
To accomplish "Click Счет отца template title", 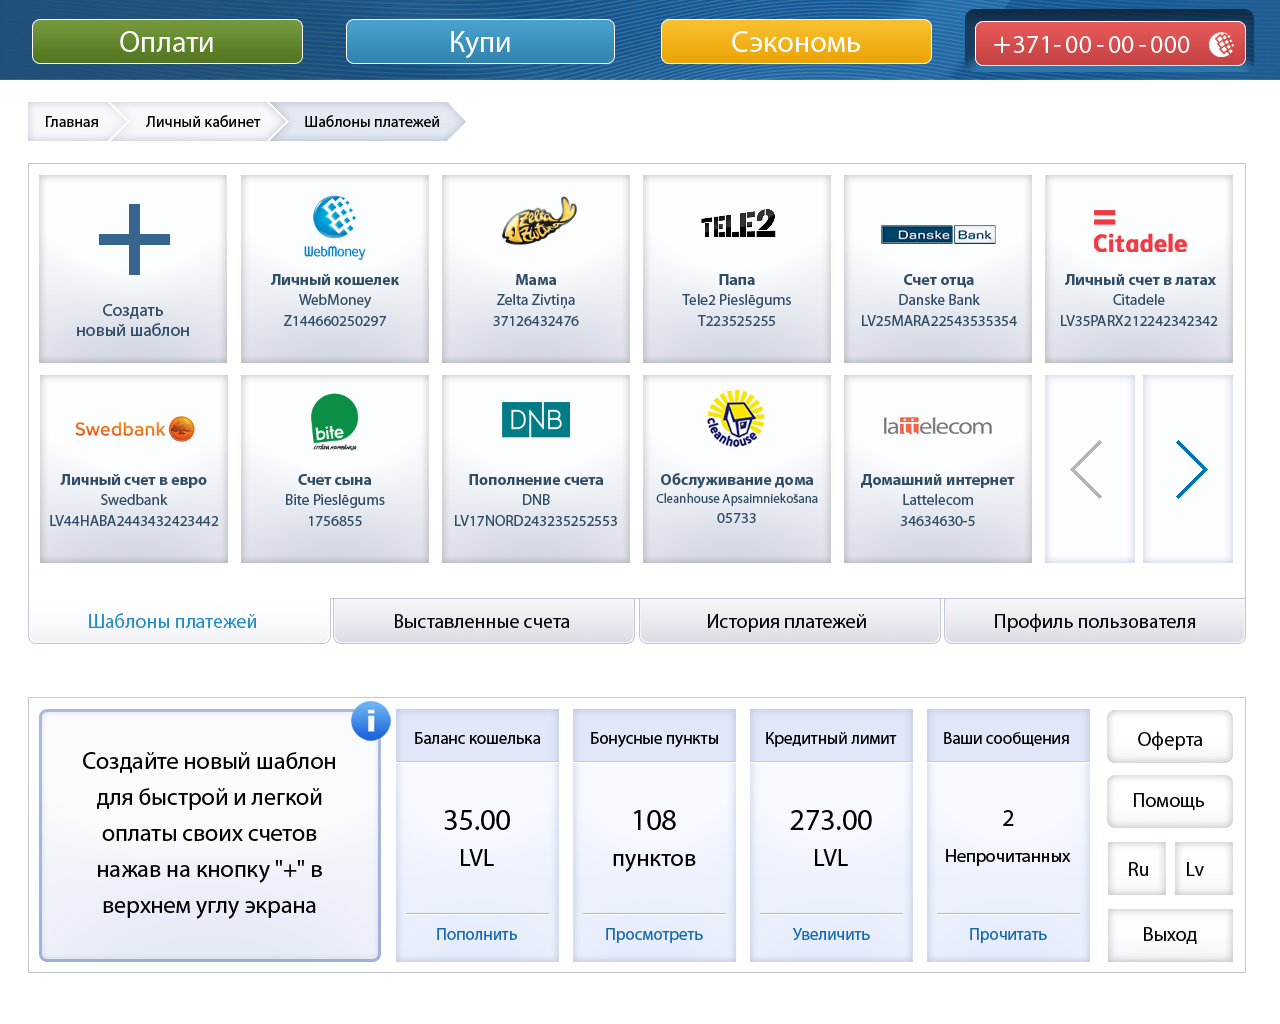I will 938,280.
